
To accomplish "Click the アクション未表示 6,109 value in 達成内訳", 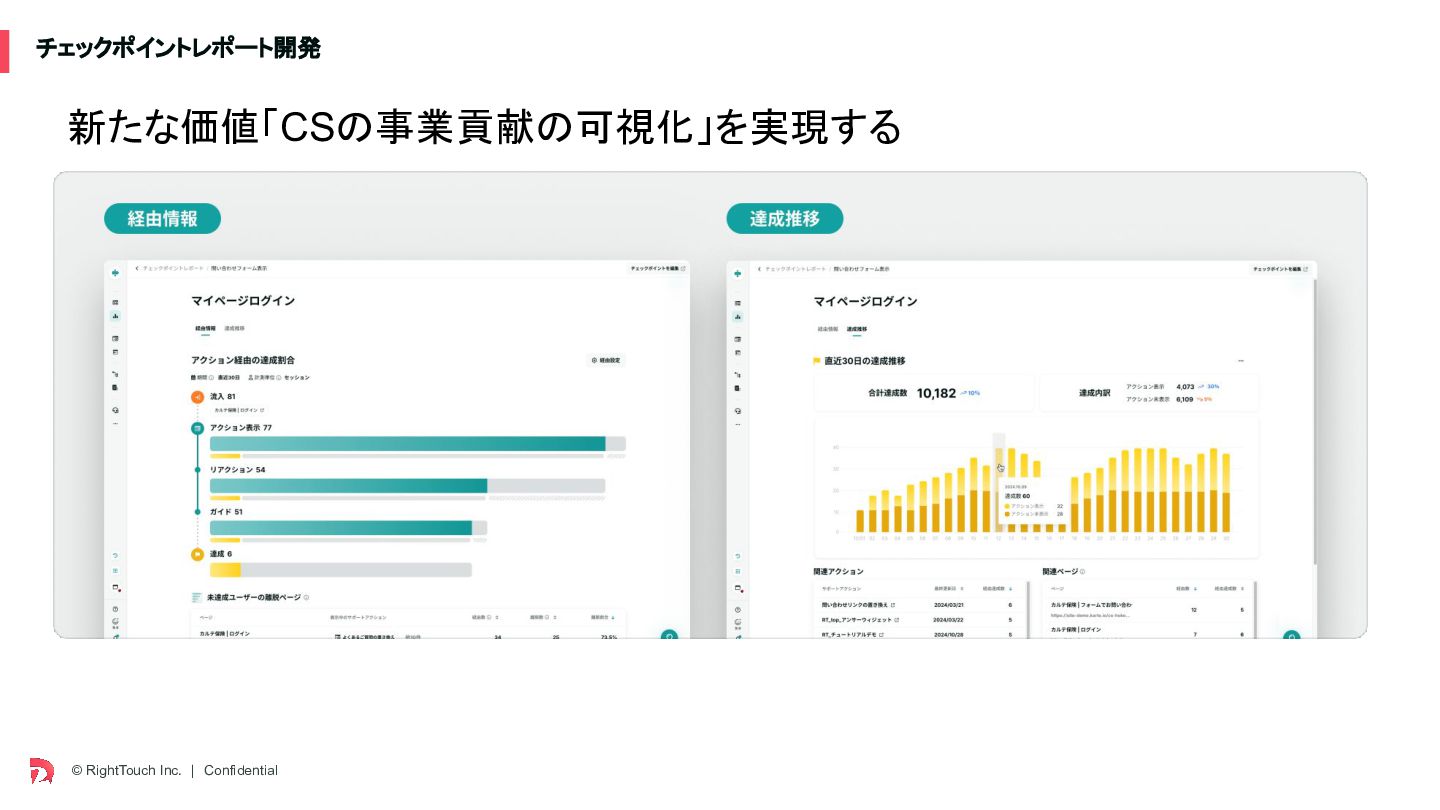I will (x=1185, y=399).
